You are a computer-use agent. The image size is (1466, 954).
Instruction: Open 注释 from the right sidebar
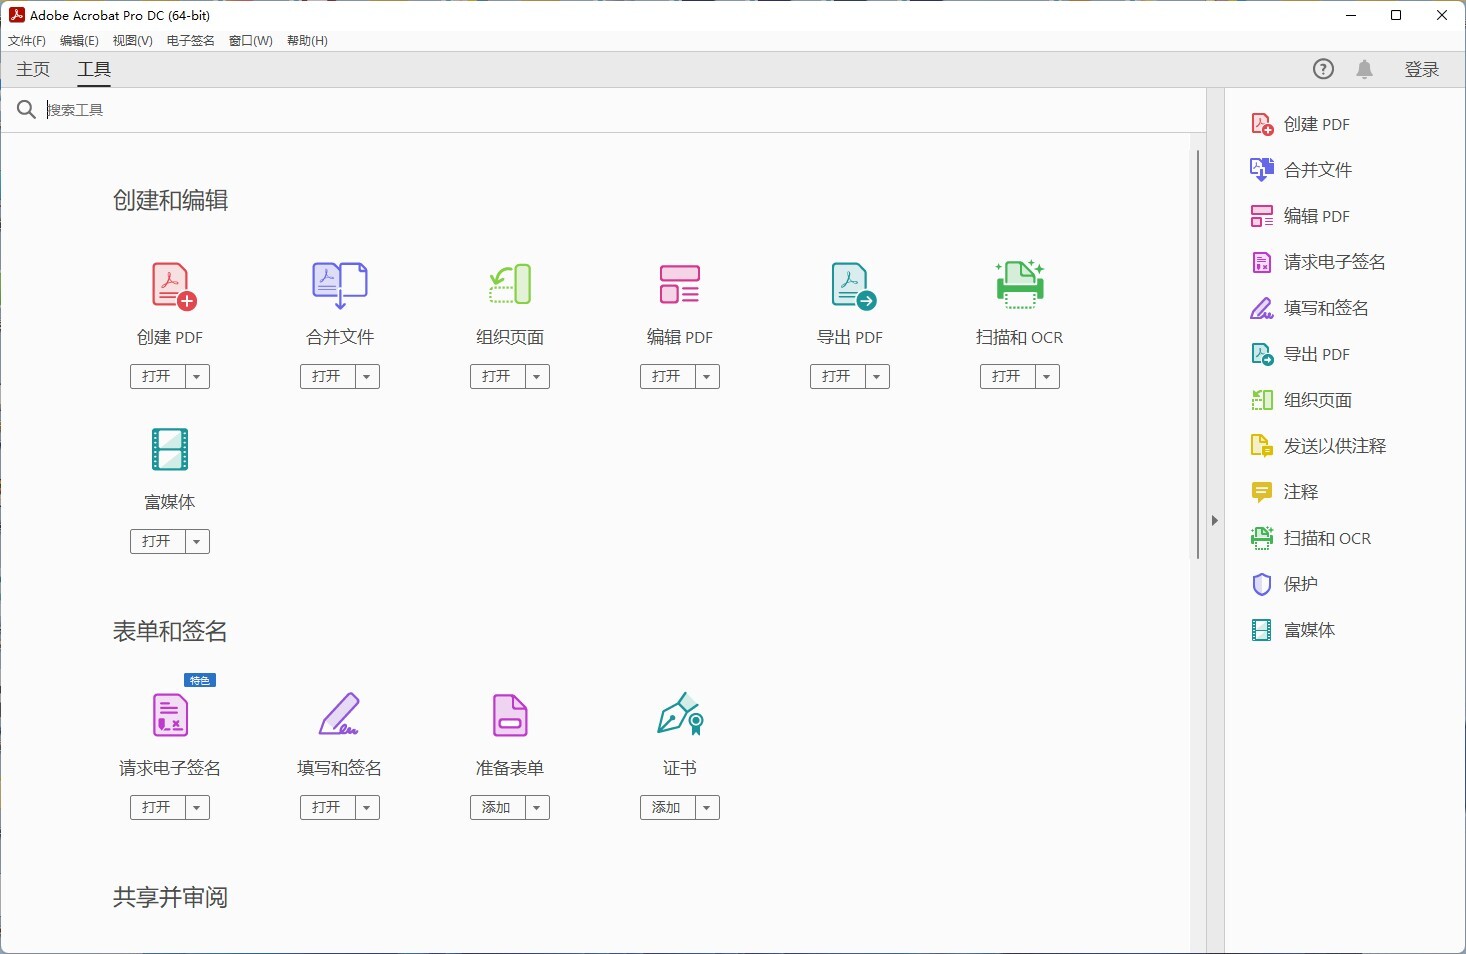(x=1285, y=492)
